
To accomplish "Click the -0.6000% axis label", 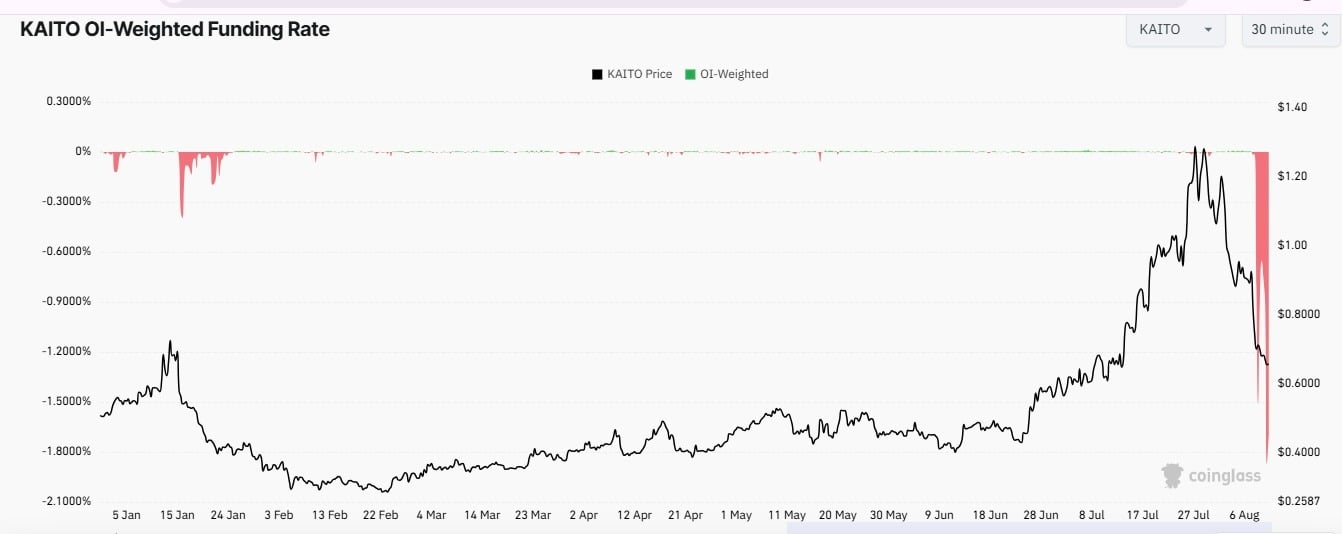I will [x=67, y=252].
